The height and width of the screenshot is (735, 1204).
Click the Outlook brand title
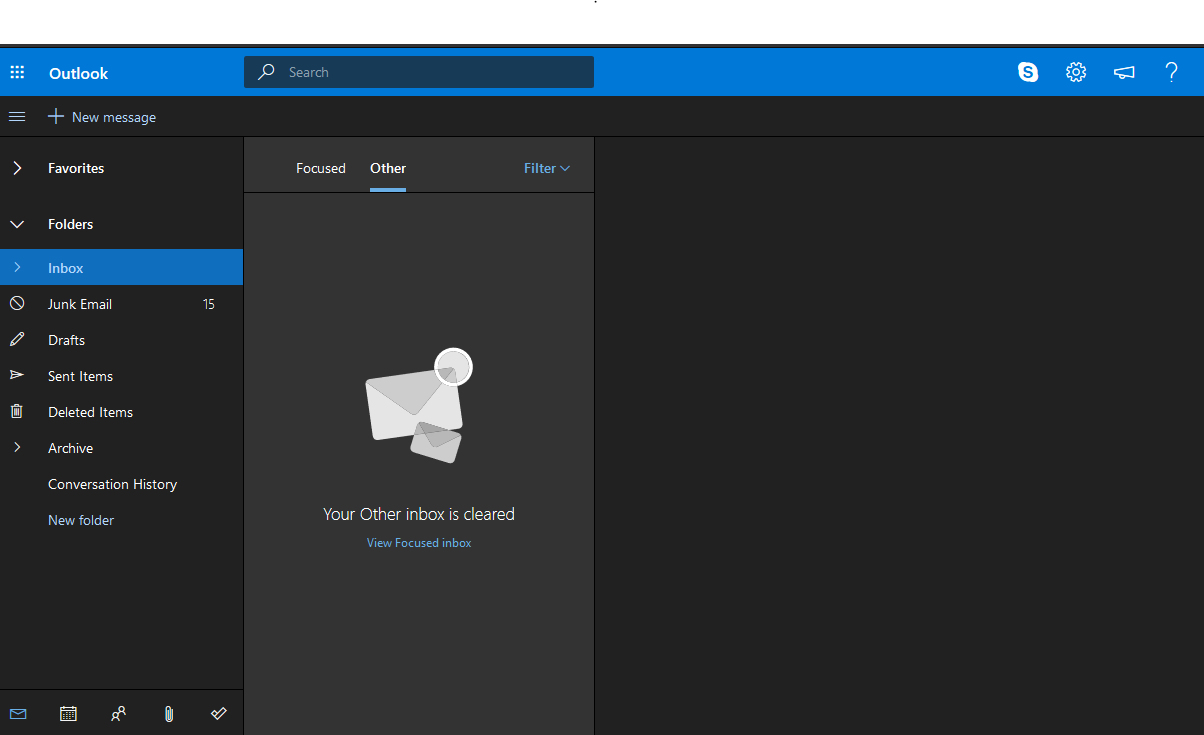(x=78, y=73)
